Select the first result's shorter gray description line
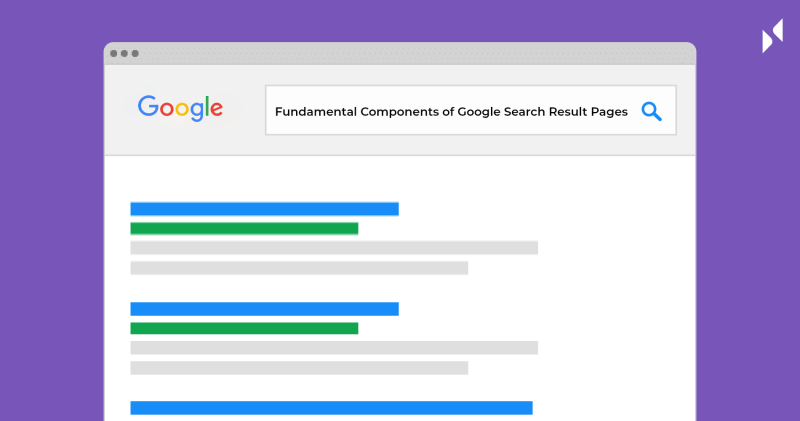Viewport: 800px width, 421px height. pos(299,268)
